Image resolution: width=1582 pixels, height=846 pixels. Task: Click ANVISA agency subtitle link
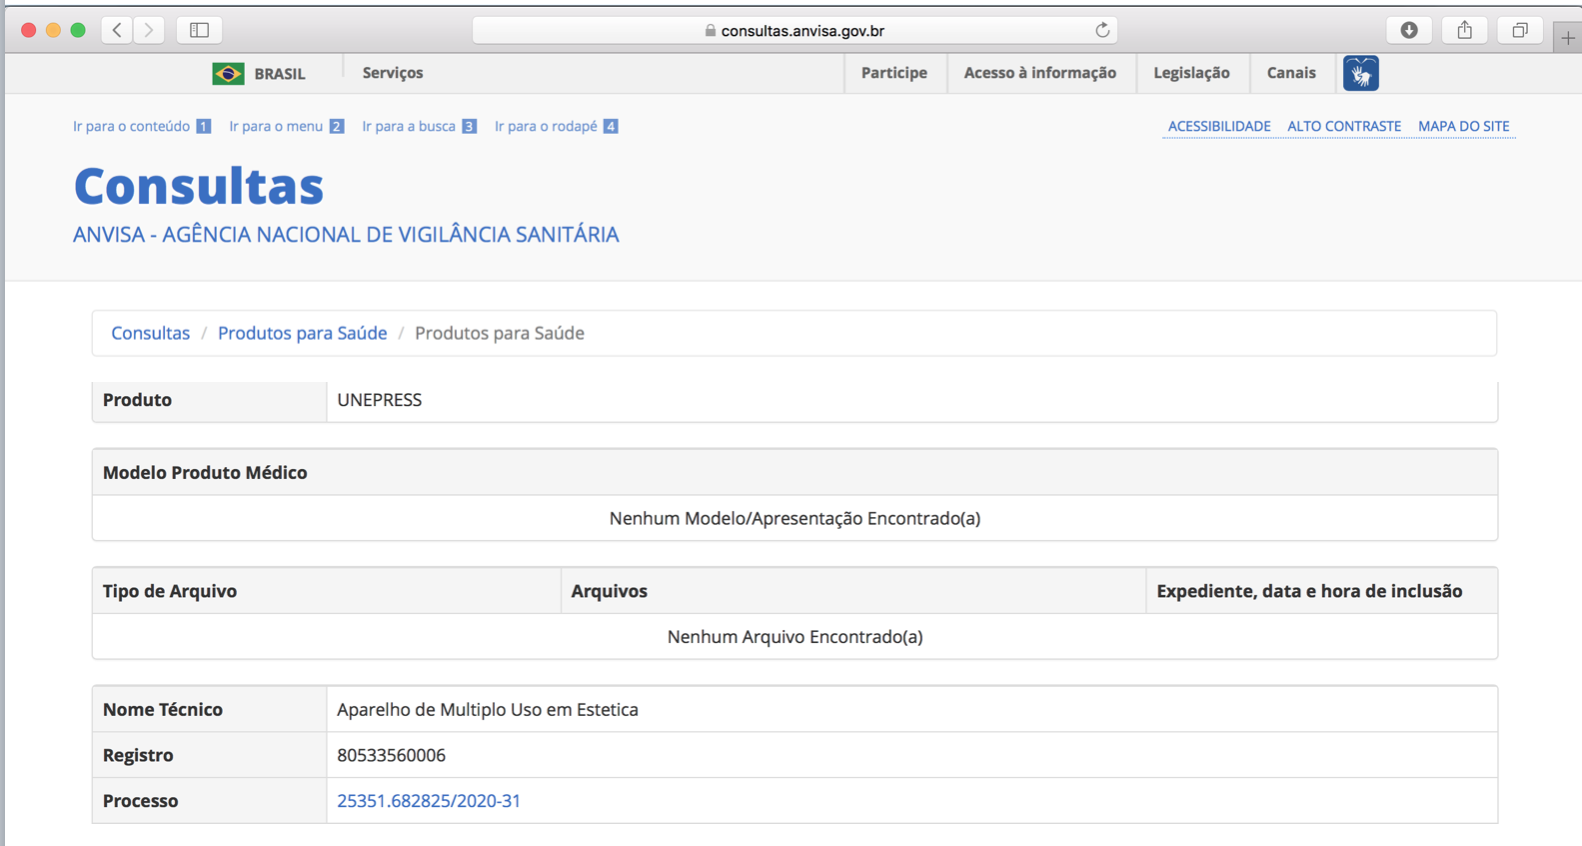coord(346,234)
